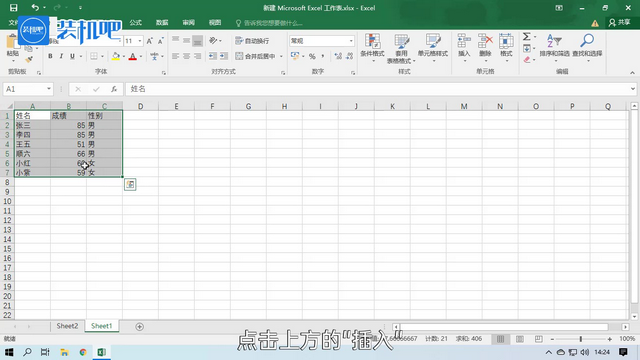Decrease decimal places
The height and width of the screenshot is (360, 640).
(349, 56)
